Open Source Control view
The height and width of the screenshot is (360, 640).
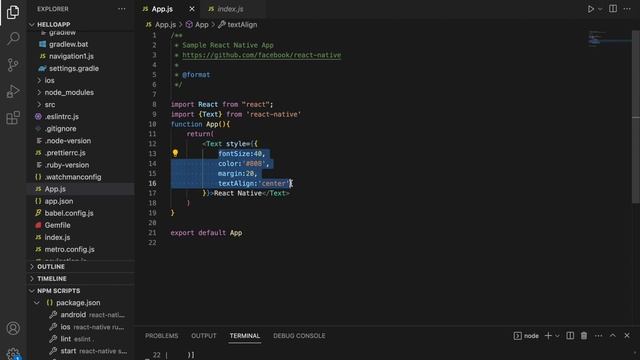tap(13, 65)
